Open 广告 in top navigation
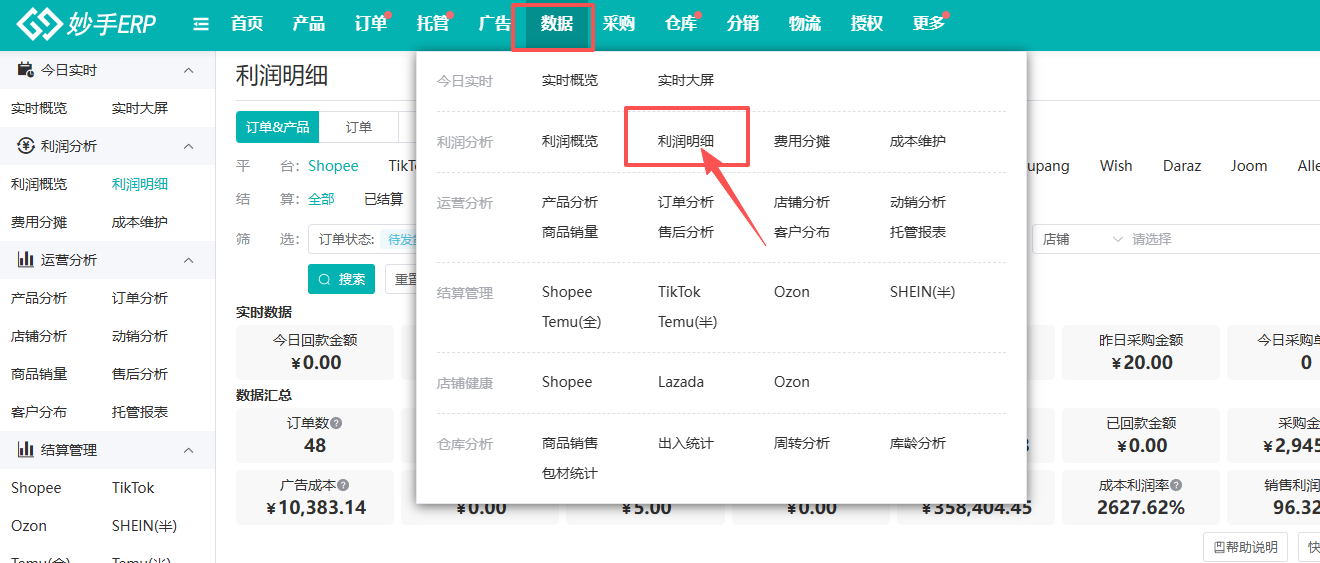1320x563 pixels. (x=495, y=24)
